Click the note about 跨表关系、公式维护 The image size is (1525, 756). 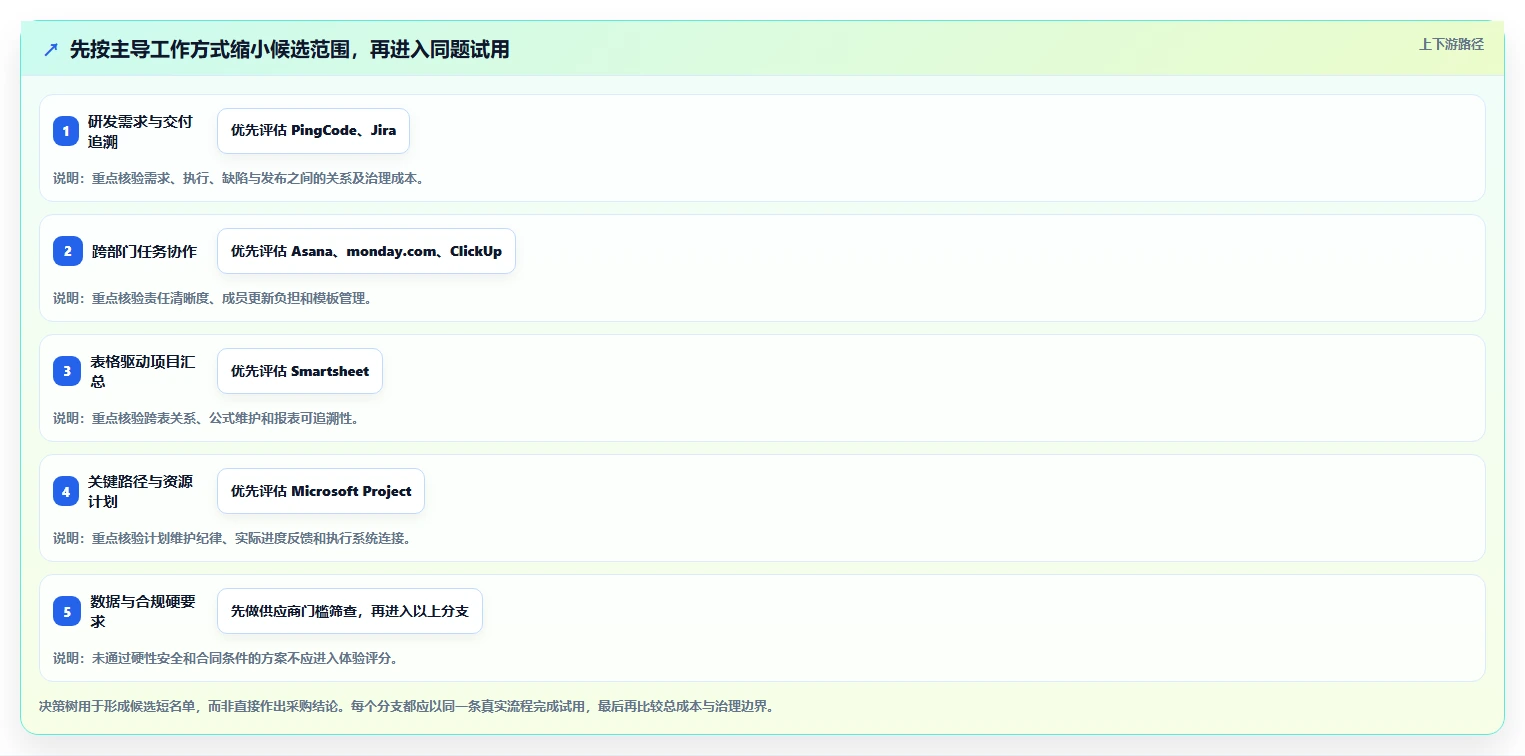click(206, 418)
